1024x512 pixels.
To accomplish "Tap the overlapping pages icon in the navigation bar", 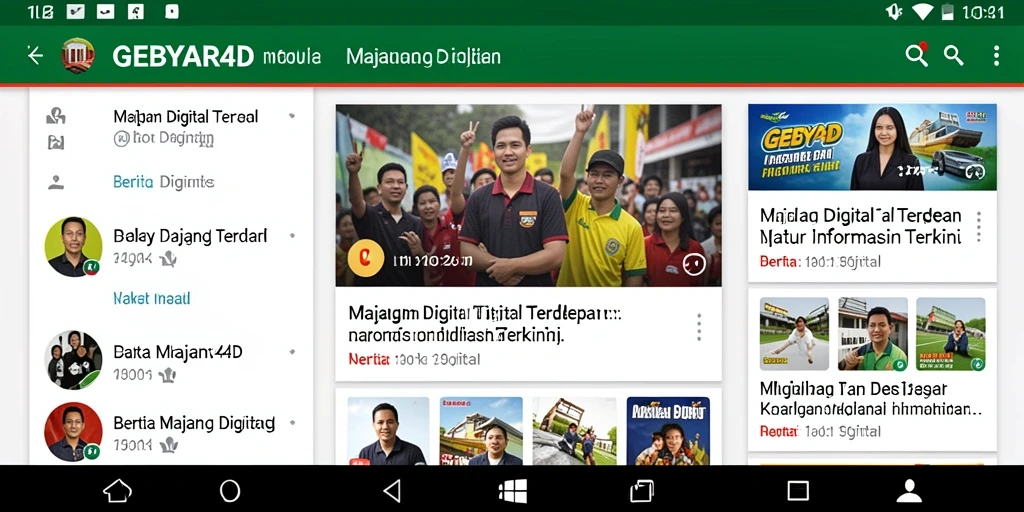I will (x=642, y=490).
